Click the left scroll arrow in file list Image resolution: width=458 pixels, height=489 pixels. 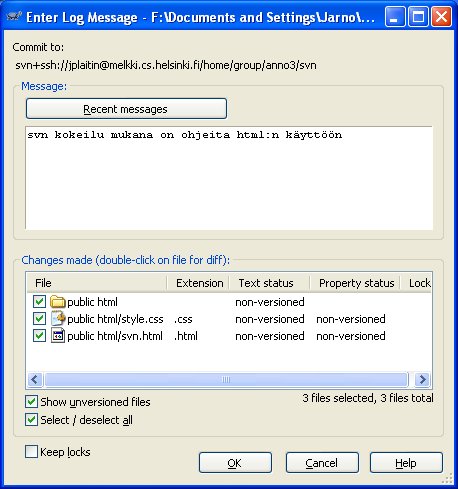(35, 379)
